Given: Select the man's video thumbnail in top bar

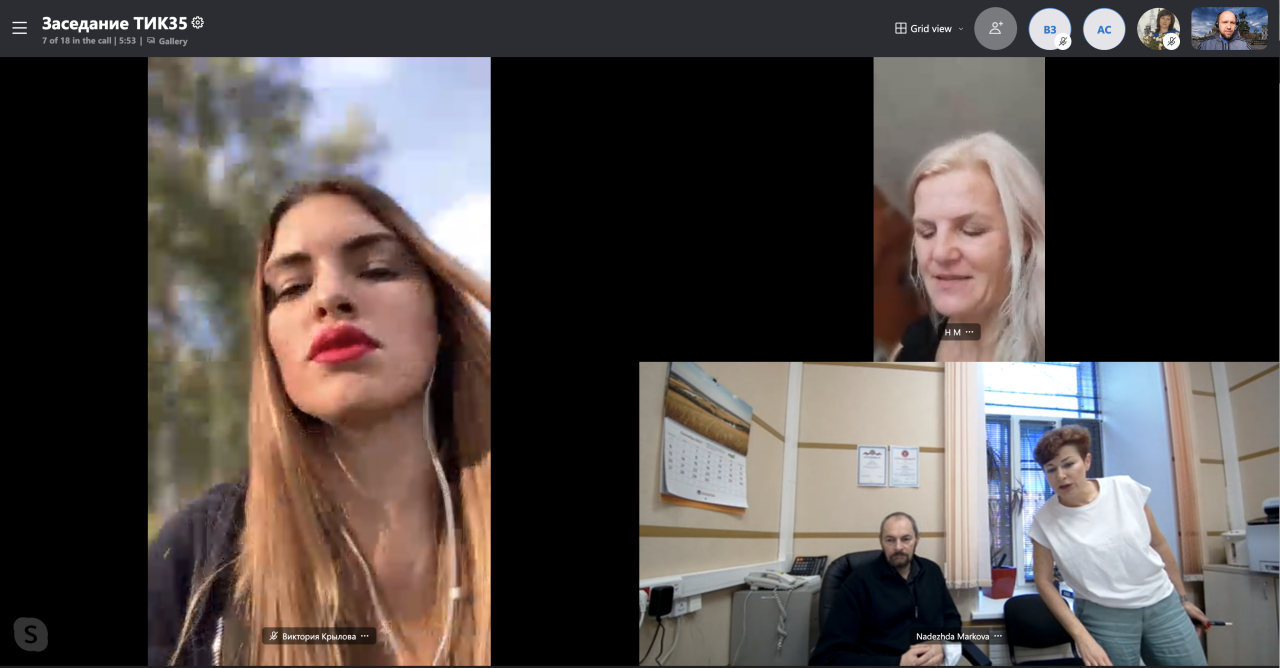Looking at the screenshot, I should (1229, 29).
